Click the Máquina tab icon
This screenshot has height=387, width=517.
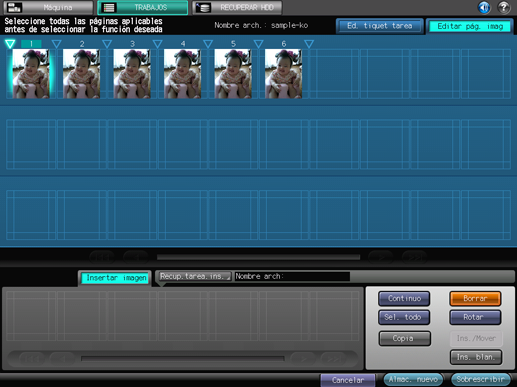click(x=14, y=7)
